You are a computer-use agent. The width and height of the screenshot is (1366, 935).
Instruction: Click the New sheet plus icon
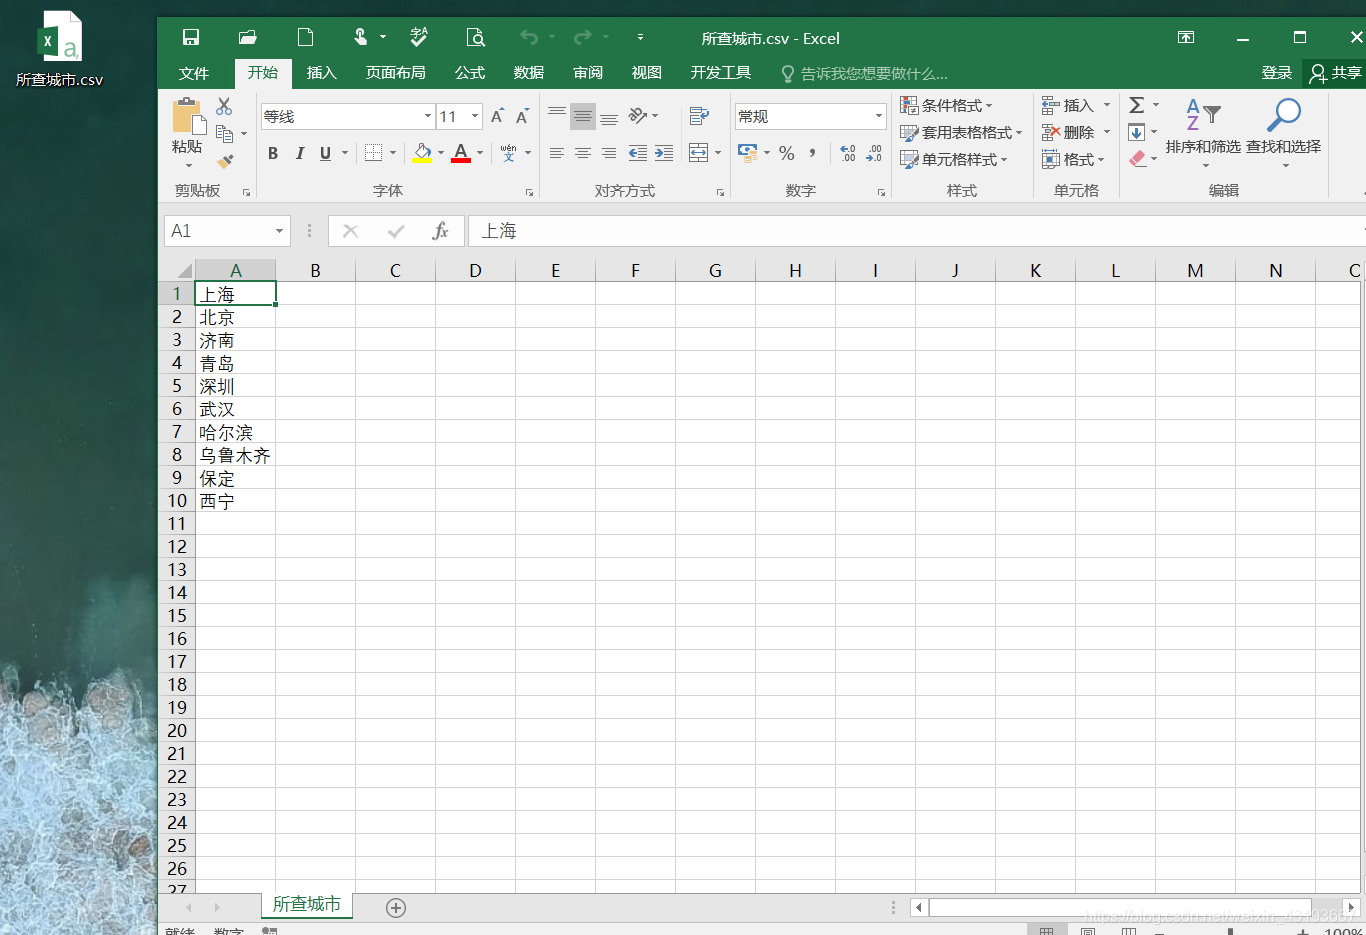(x=396, y=908)
